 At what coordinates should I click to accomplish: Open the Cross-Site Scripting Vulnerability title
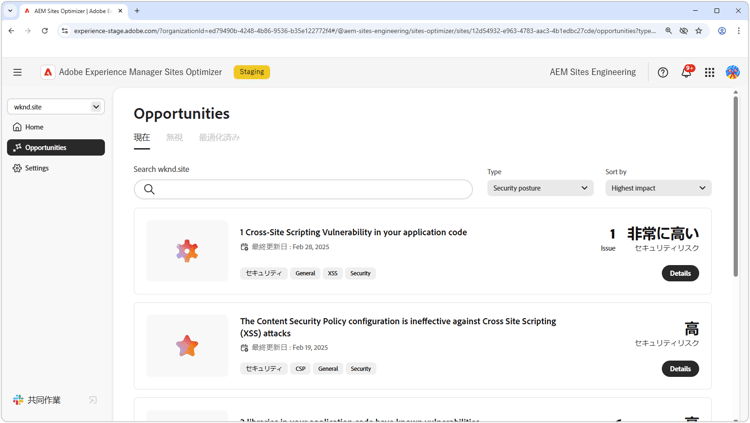pos(353,232)
